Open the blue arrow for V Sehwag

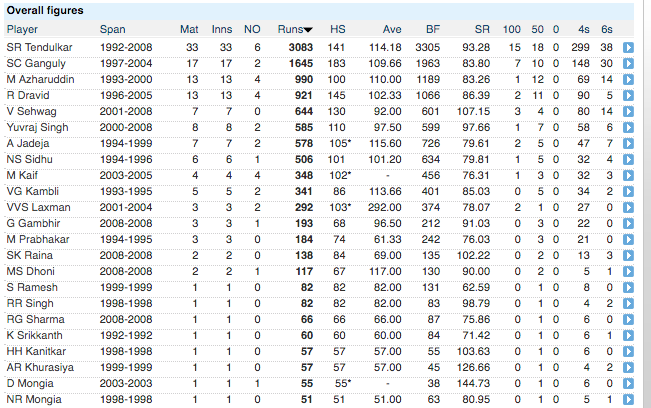coord(628,112)
